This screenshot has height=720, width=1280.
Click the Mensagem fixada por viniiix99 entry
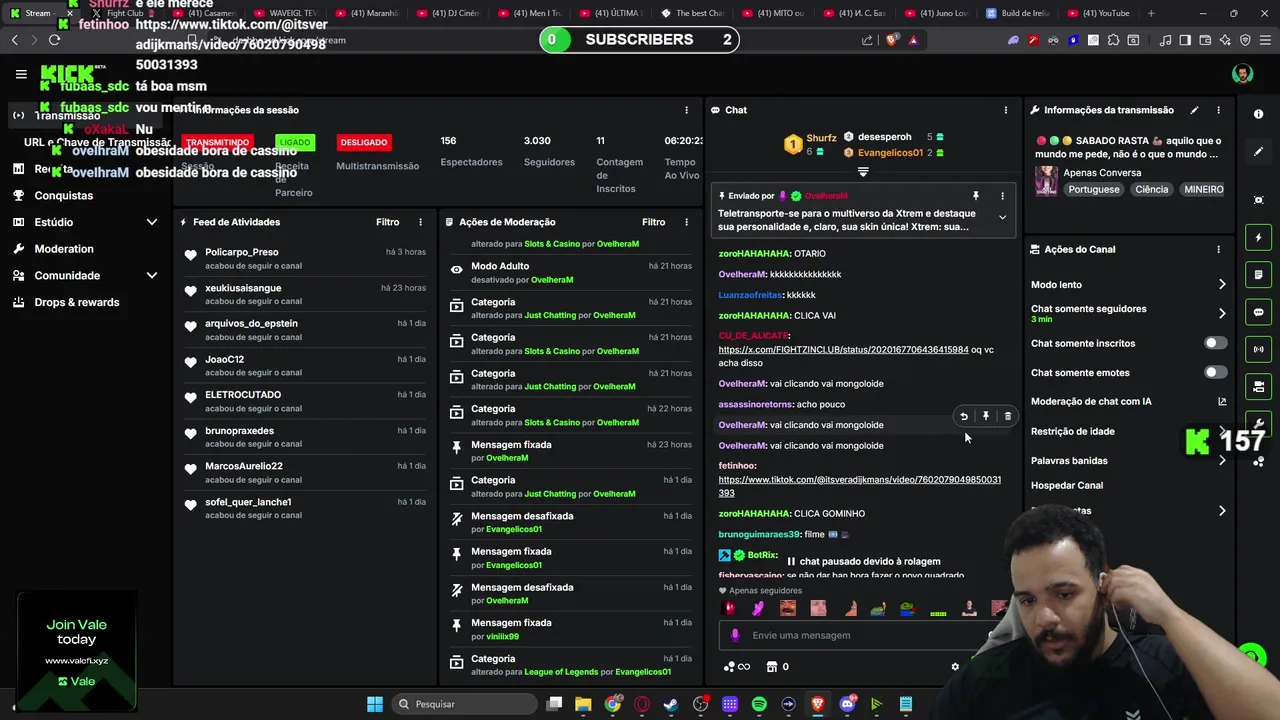point(570,629)
